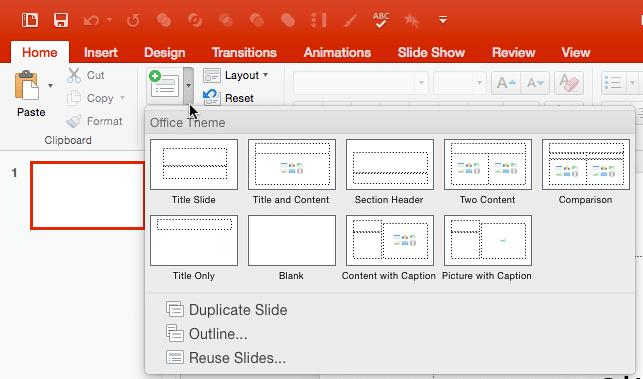Click the Decrease Font Size icon
643x379 pixels.
tap(535, 83)
